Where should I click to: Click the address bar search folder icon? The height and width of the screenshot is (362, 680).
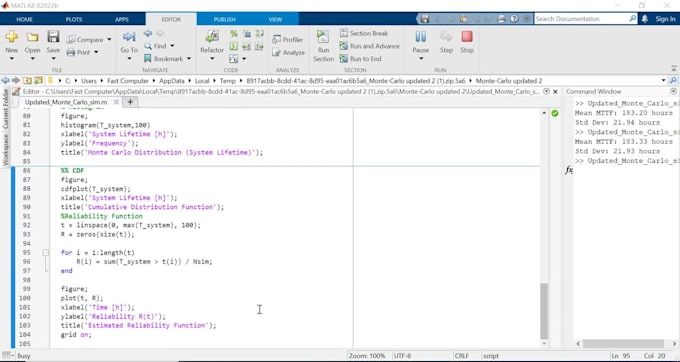[673, 81]
